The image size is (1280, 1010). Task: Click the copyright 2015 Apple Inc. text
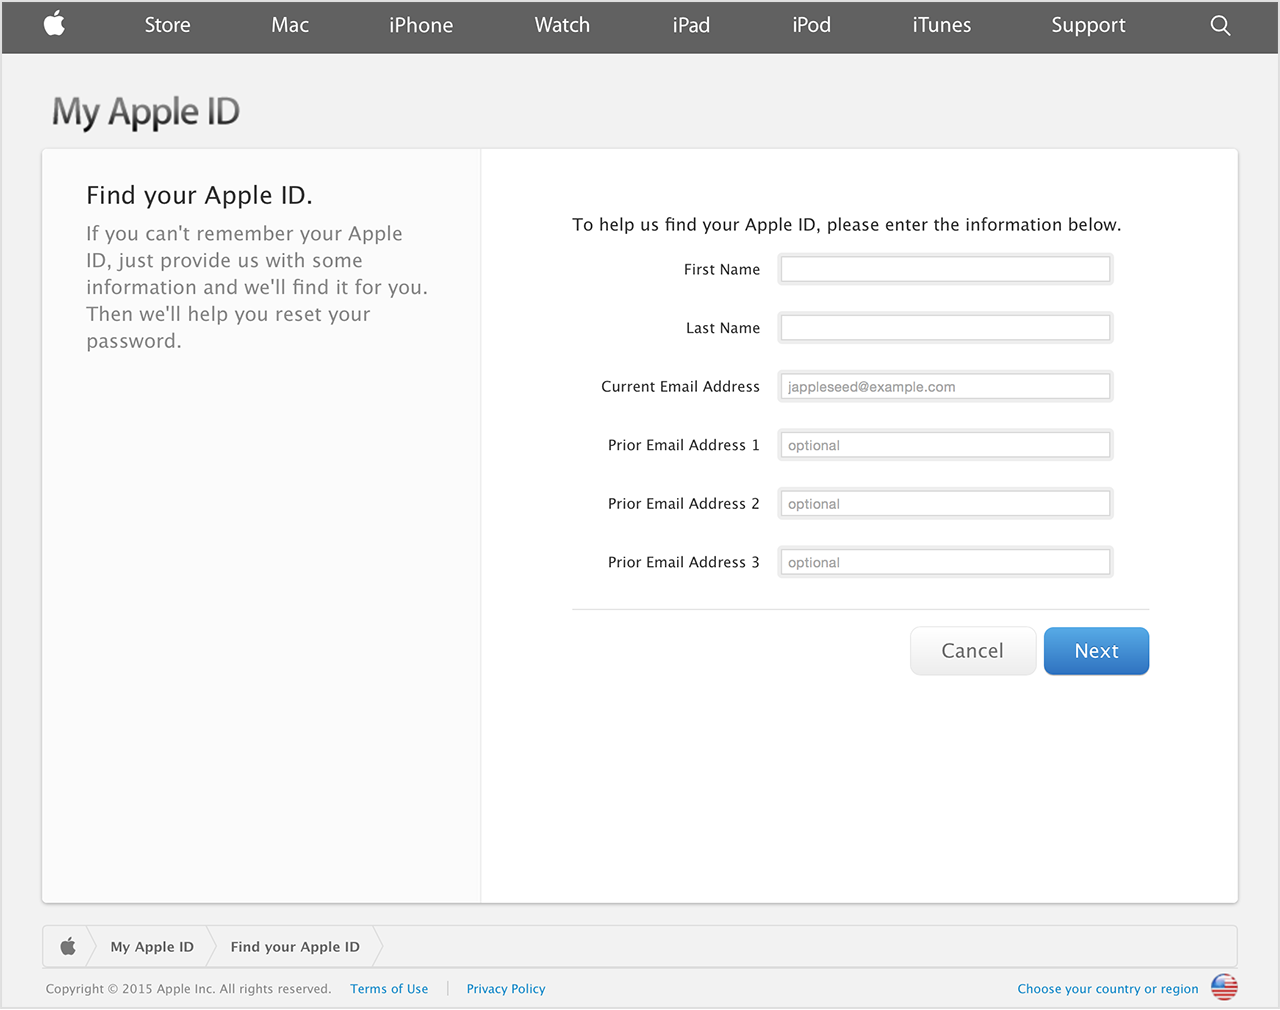coord(188,989)
